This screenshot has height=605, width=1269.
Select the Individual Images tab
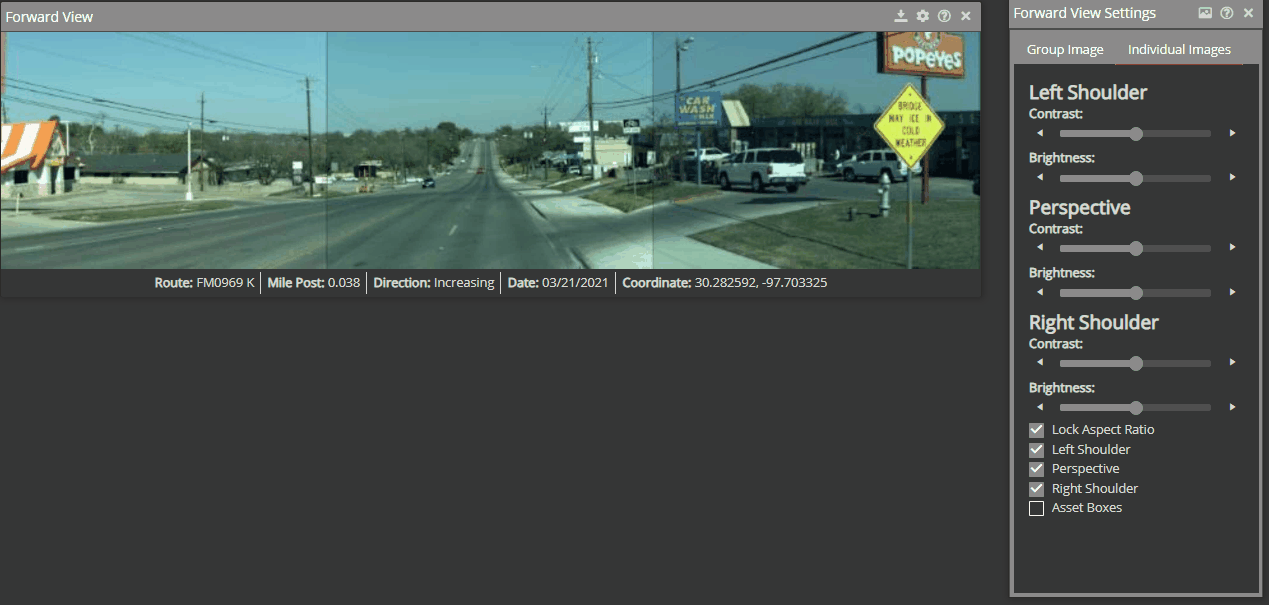1179,50
